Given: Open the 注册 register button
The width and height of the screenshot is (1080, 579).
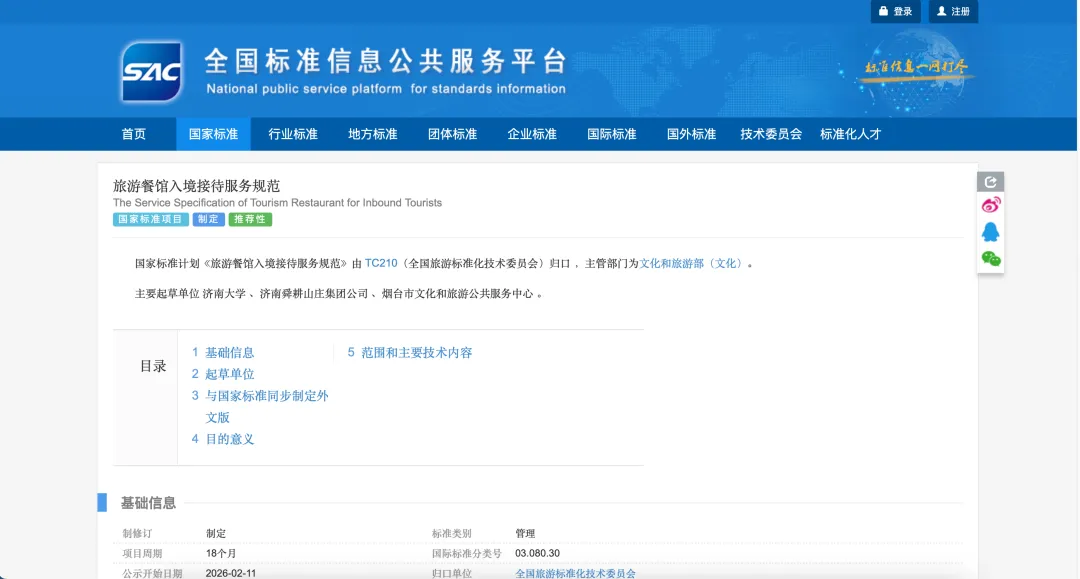Looking at the screenshot, I should (x=953, y=11).
